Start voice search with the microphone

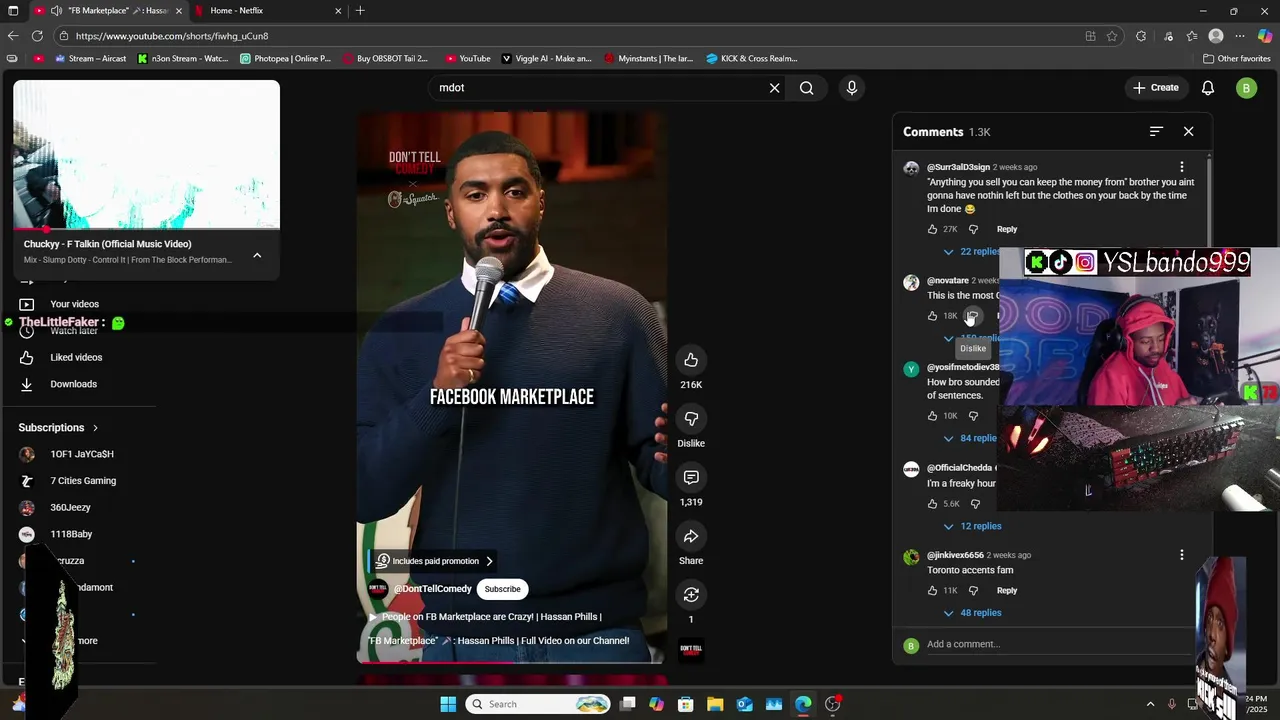tap(852, 88)
